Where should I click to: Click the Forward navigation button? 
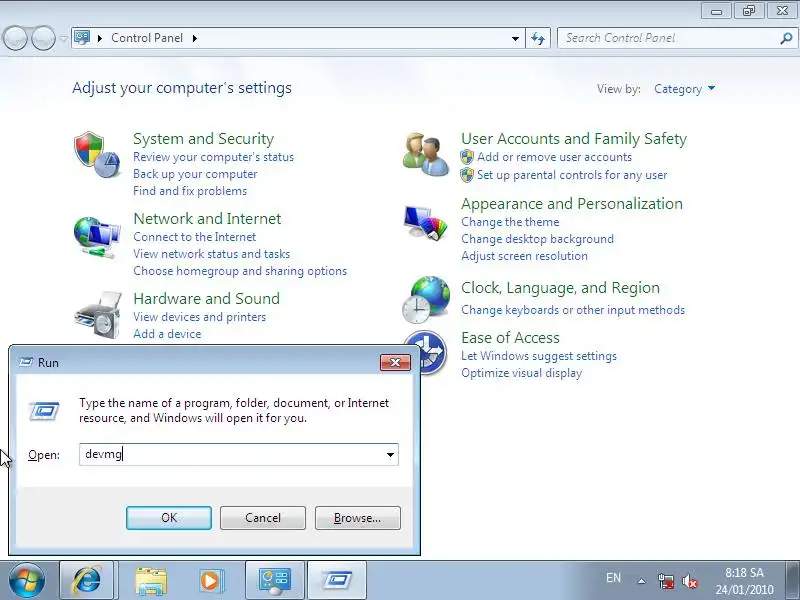(x=43, y=38)
